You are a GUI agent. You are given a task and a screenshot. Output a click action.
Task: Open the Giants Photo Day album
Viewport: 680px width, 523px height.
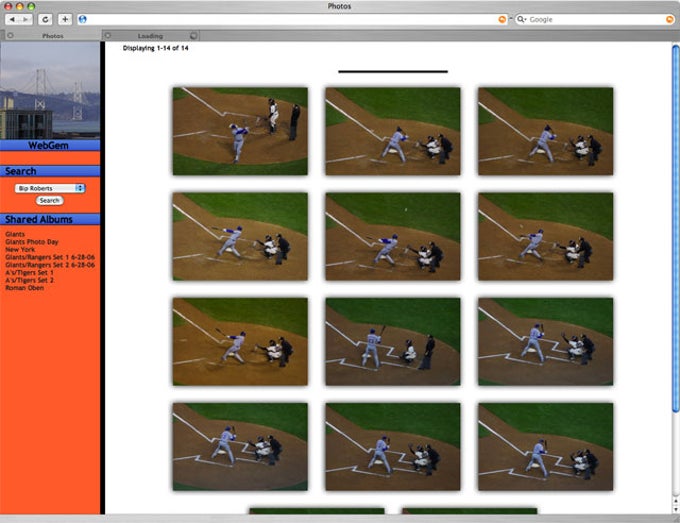(32, 242)
